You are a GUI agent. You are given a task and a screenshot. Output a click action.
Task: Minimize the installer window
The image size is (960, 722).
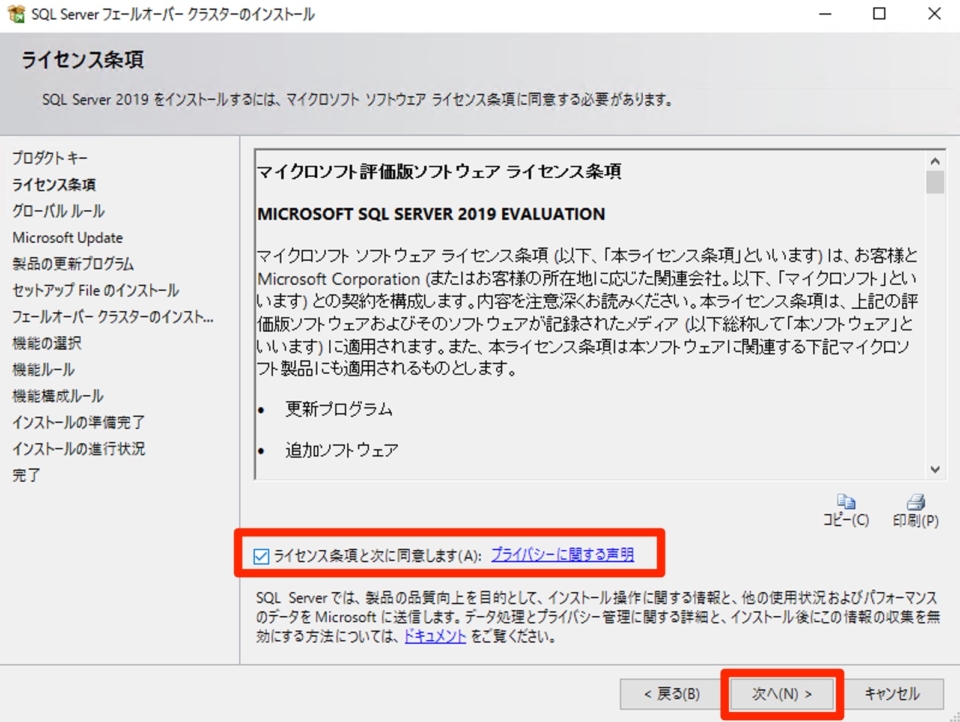pyautogui.click(x=825, y=13)
